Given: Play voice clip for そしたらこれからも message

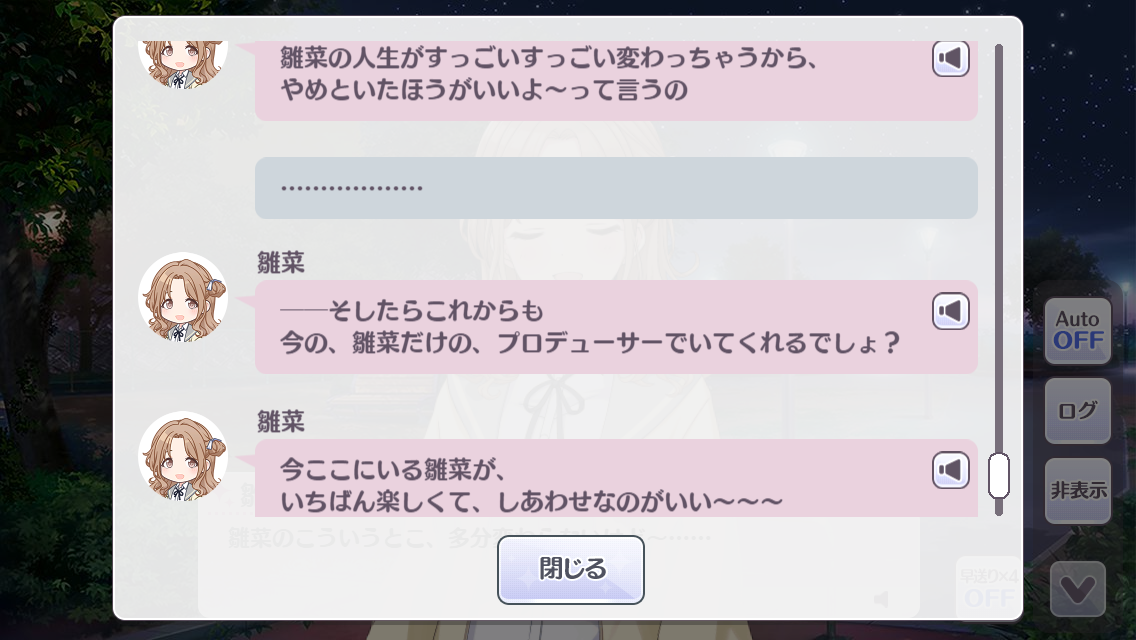Looking at the screenshot, I should 951,312.
